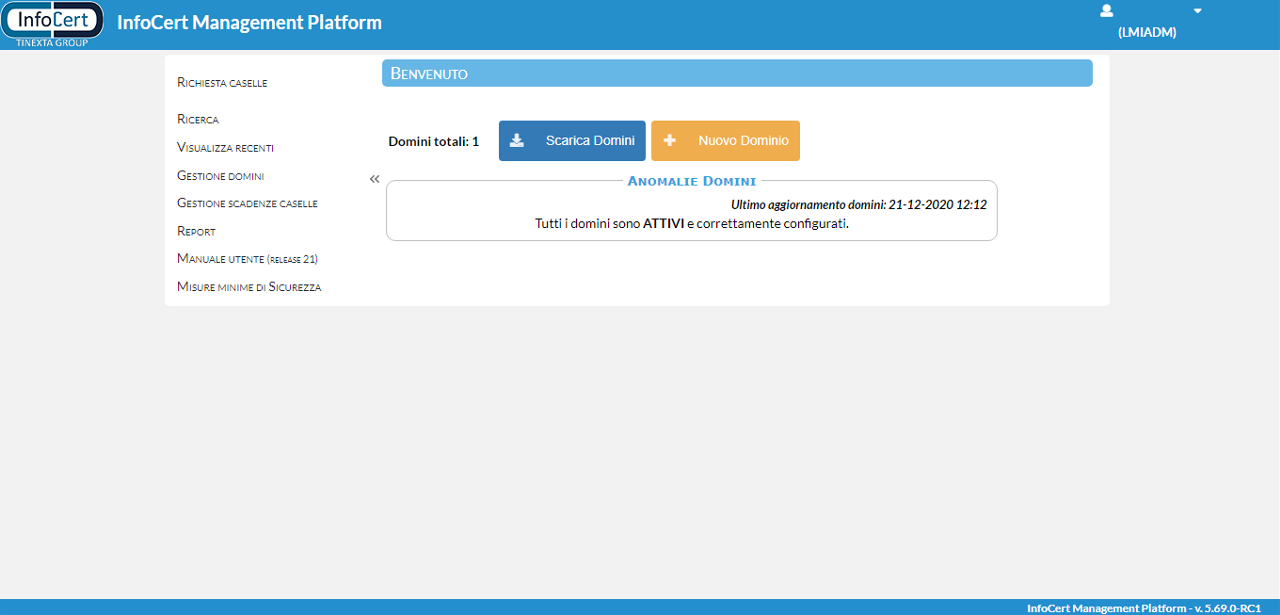Open the LMIADM account menu

pos(1146,32)
